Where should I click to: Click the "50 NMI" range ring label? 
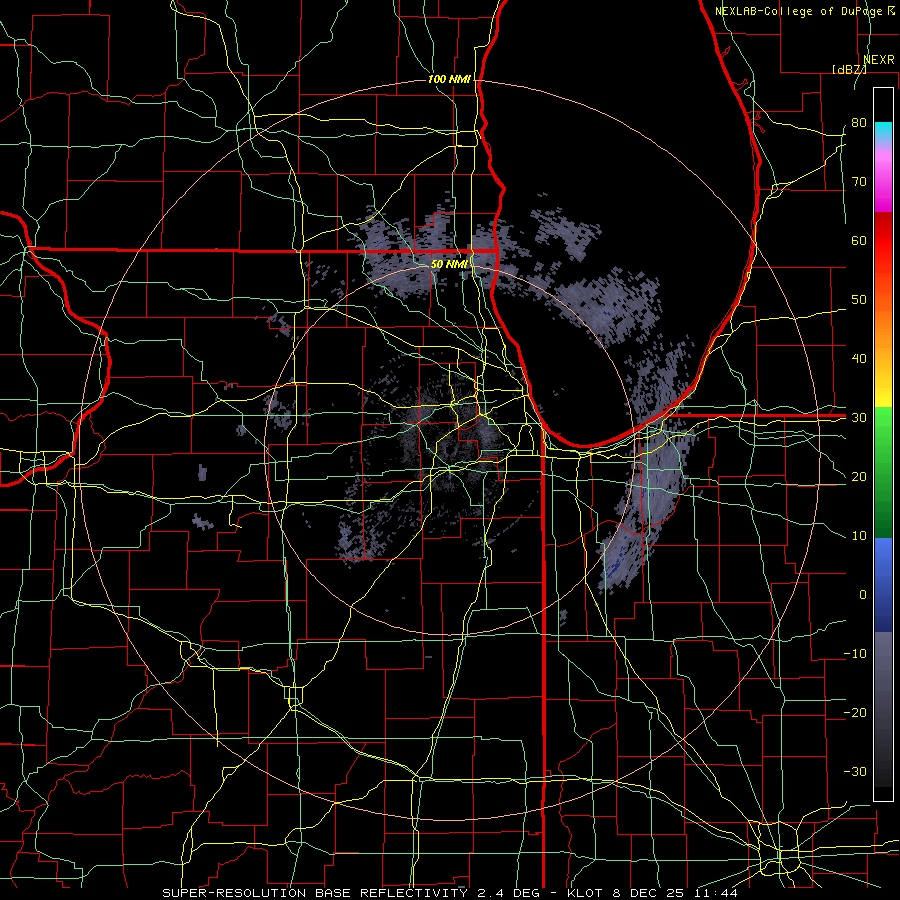pyautogui.click(x=449, y=264)
